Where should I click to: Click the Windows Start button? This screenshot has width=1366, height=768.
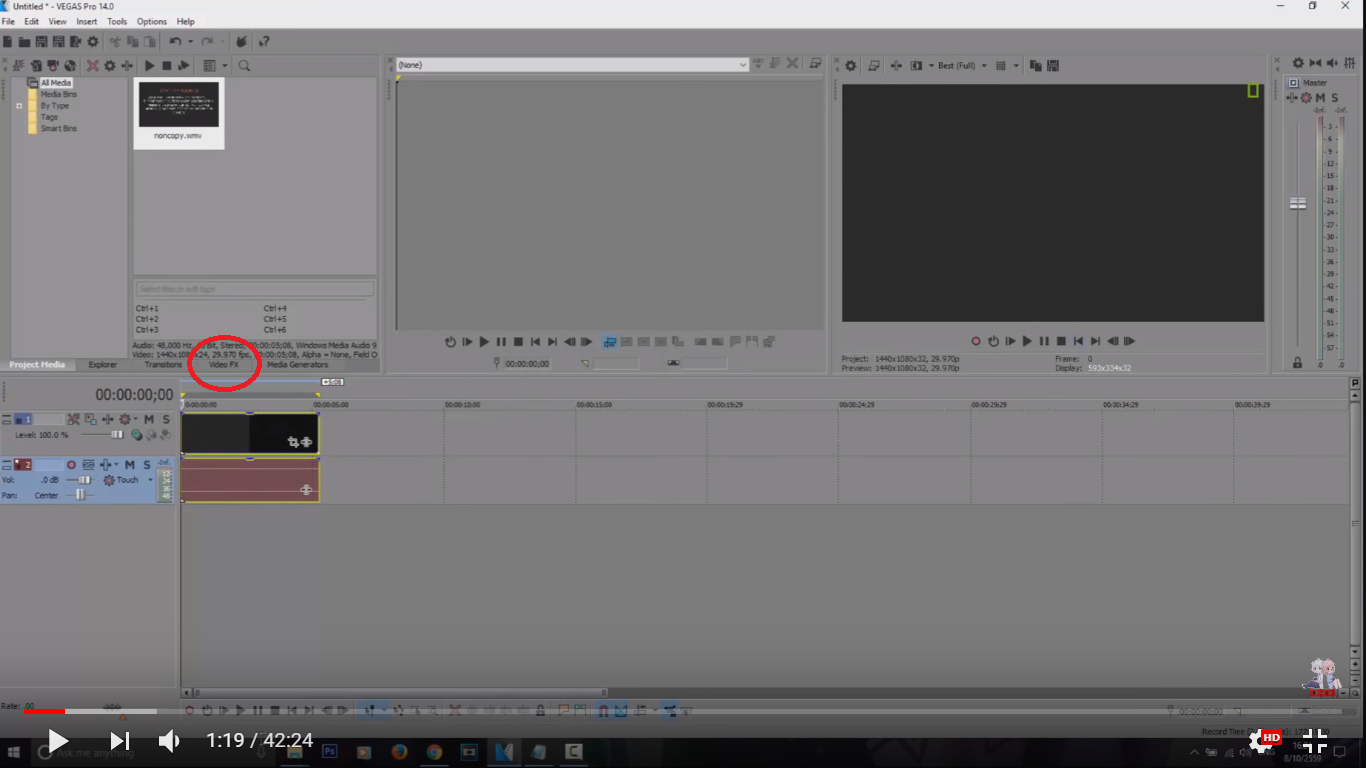(x=14, y=751)
